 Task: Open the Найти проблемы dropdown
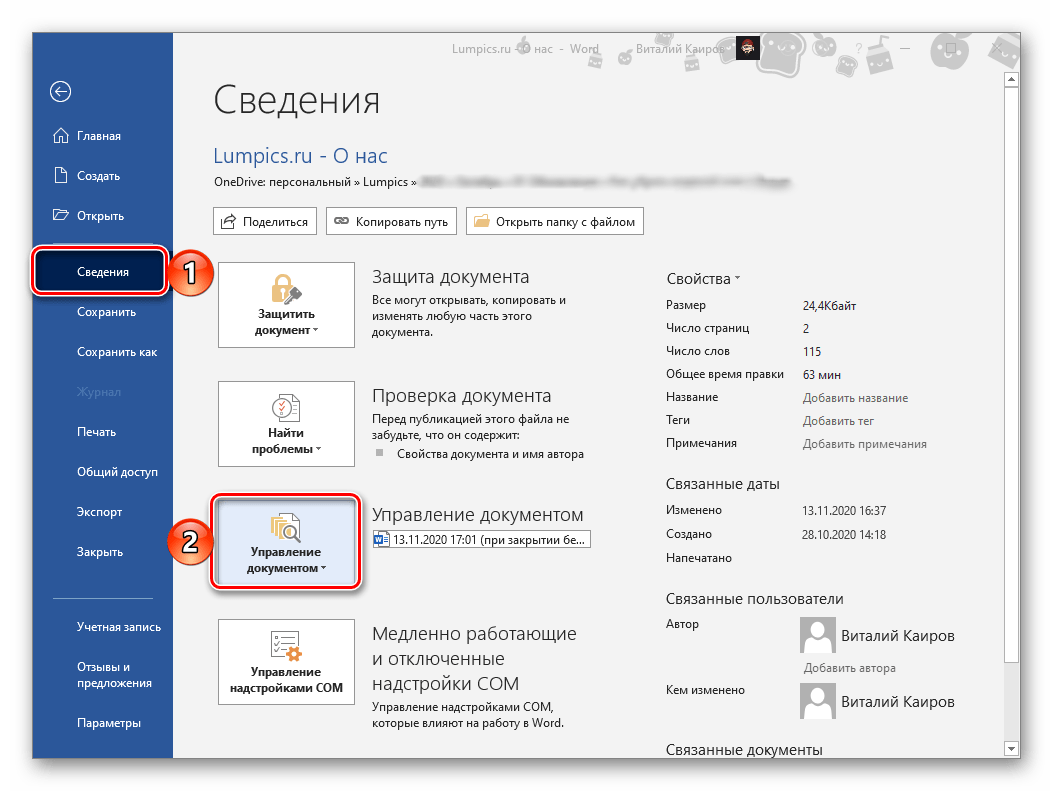(x=286, y=424)
